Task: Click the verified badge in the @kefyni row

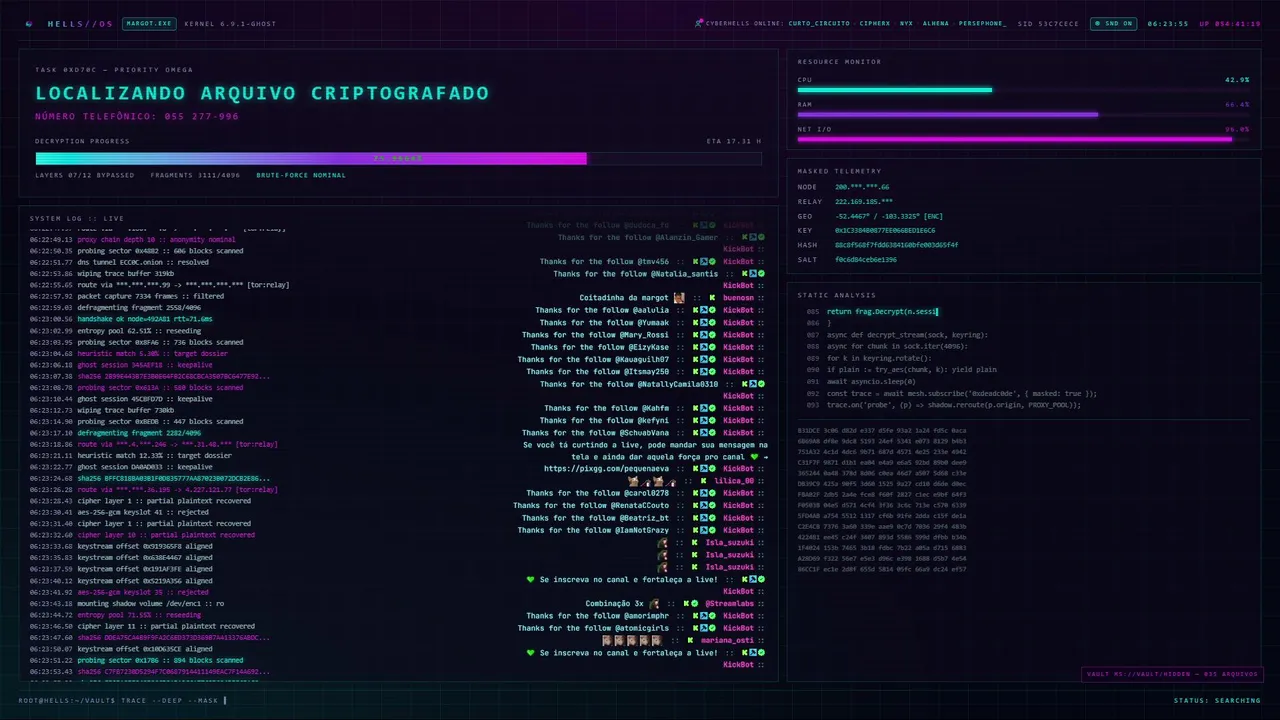Action: tap(712, 421)
